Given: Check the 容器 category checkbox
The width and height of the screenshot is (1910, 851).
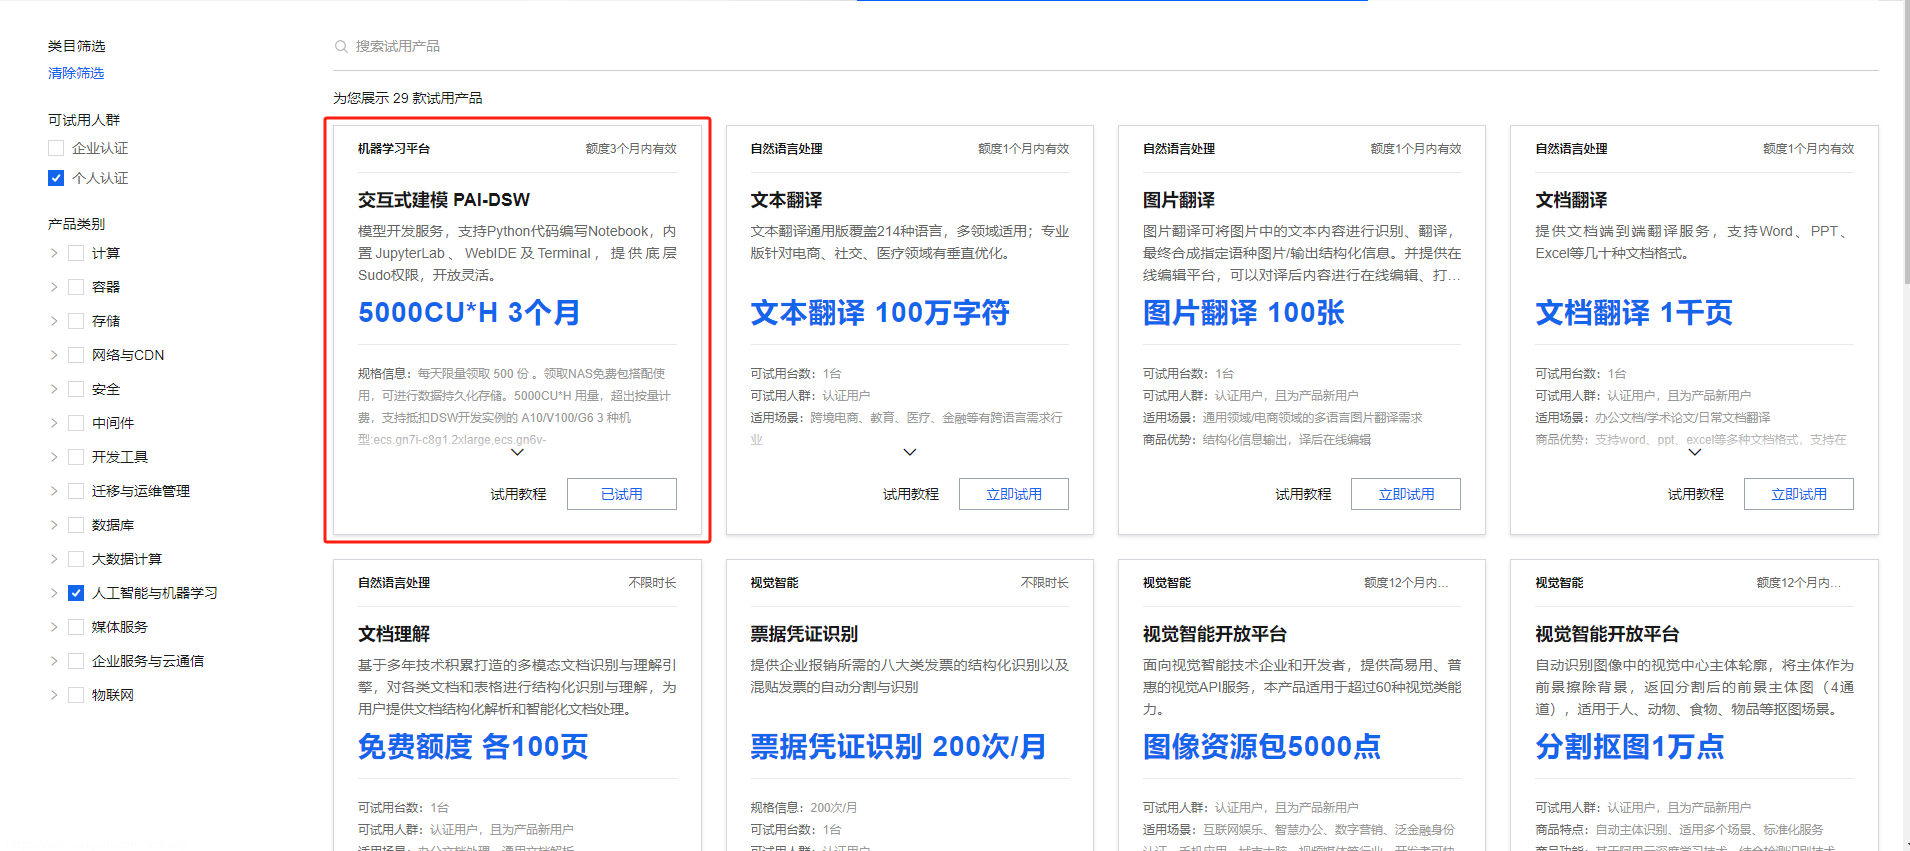Looking at the screenshot, I should [76, 287].
